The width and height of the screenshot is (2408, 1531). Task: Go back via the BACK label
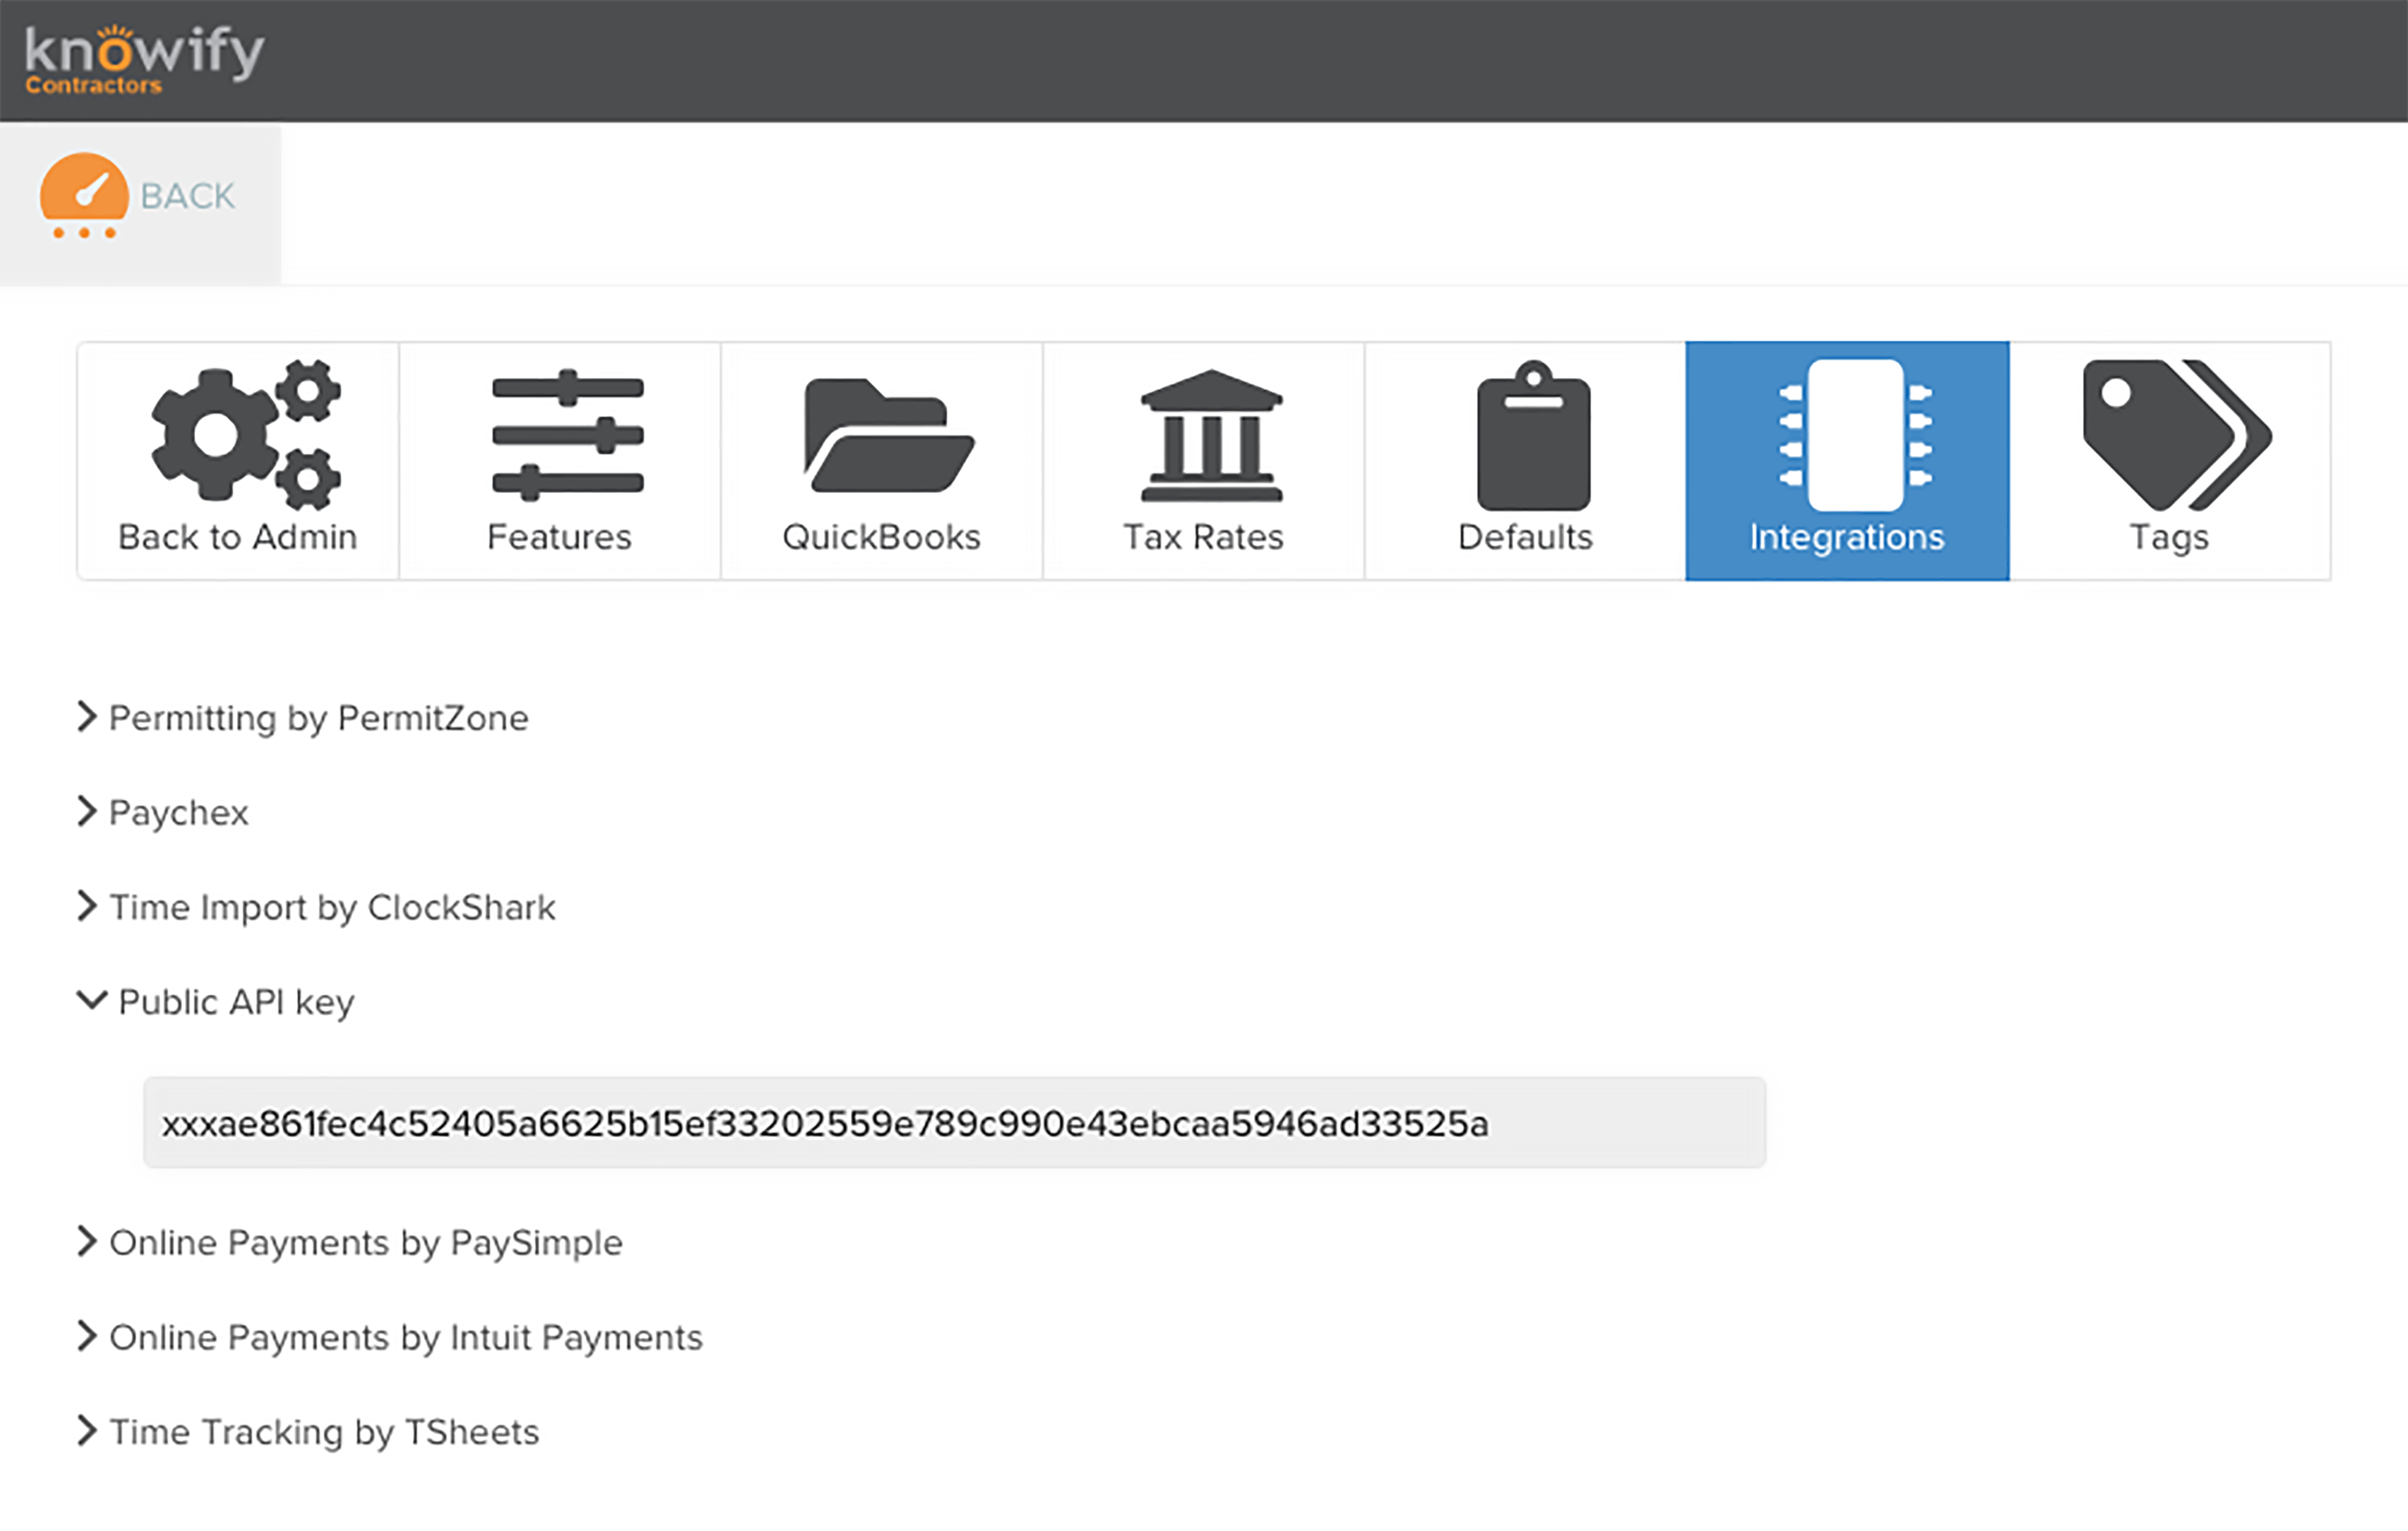pos(188,196)
